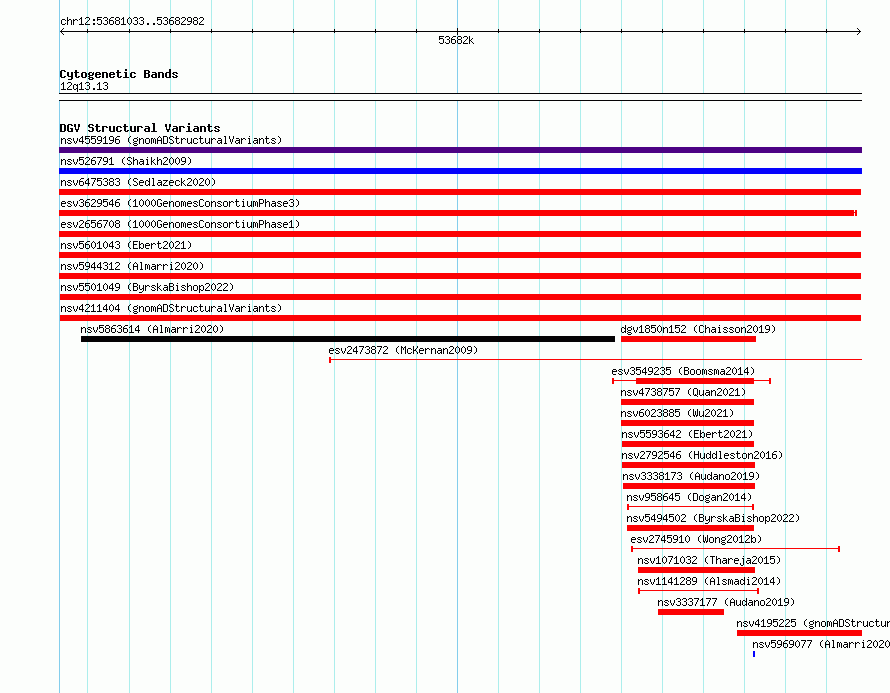Screen dimensions: 890x693
Task: Click the DGV Structural Variants track title
Action: pos(140,128)
